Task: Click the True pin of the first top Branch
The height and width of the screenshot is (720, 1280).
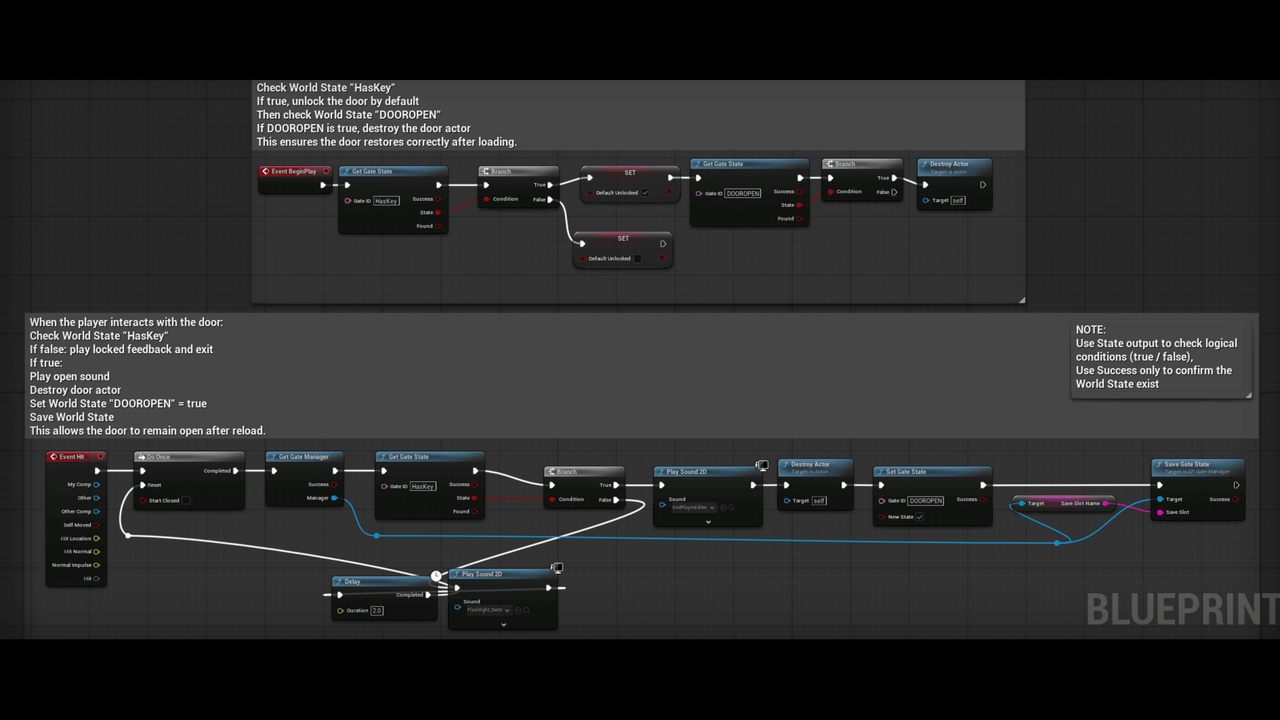Action: [550, 185]
